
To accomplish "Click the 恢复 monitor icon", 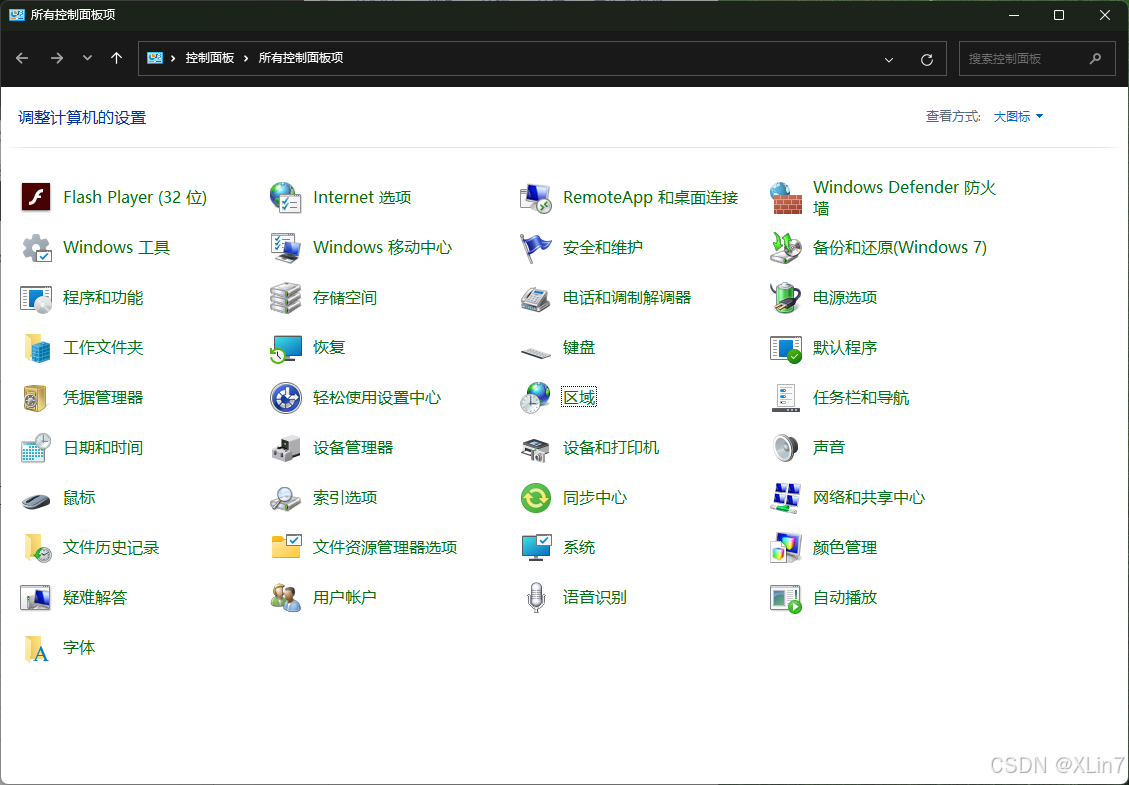I will pyautogui.click(x=286, y=348).
